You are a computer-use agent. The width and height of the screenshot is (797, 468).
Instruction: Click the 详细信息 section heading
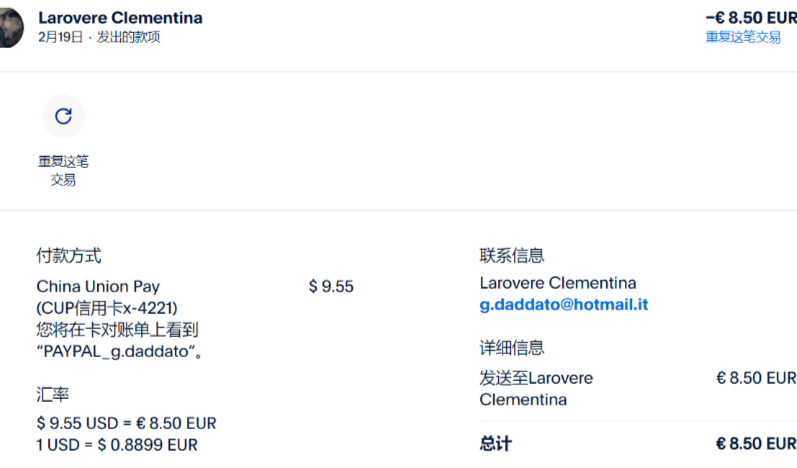click(x=512, y=348)
